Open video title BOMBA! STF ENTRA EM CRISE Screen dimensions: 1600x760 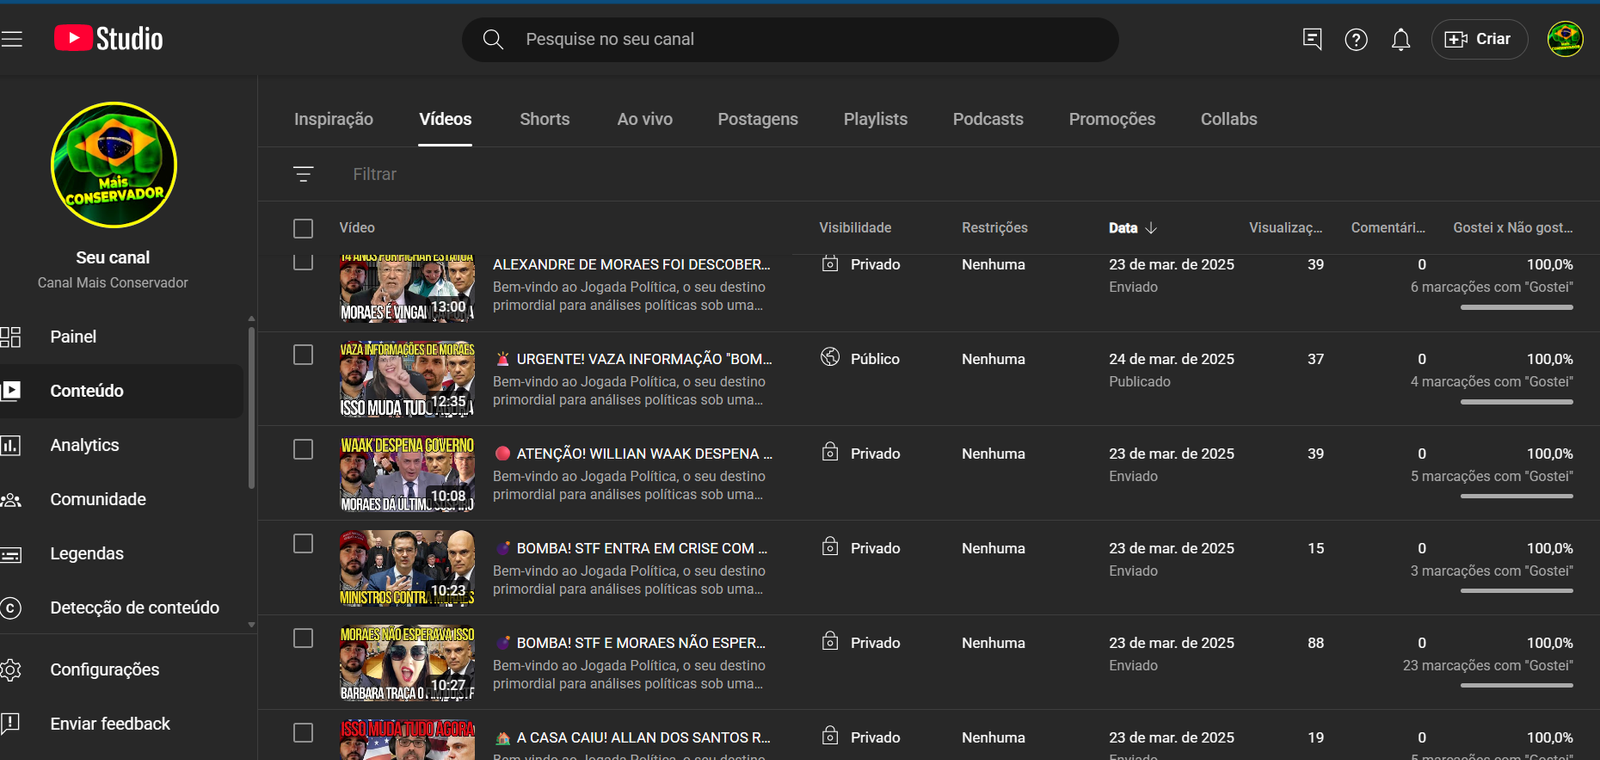pos(632,548)
